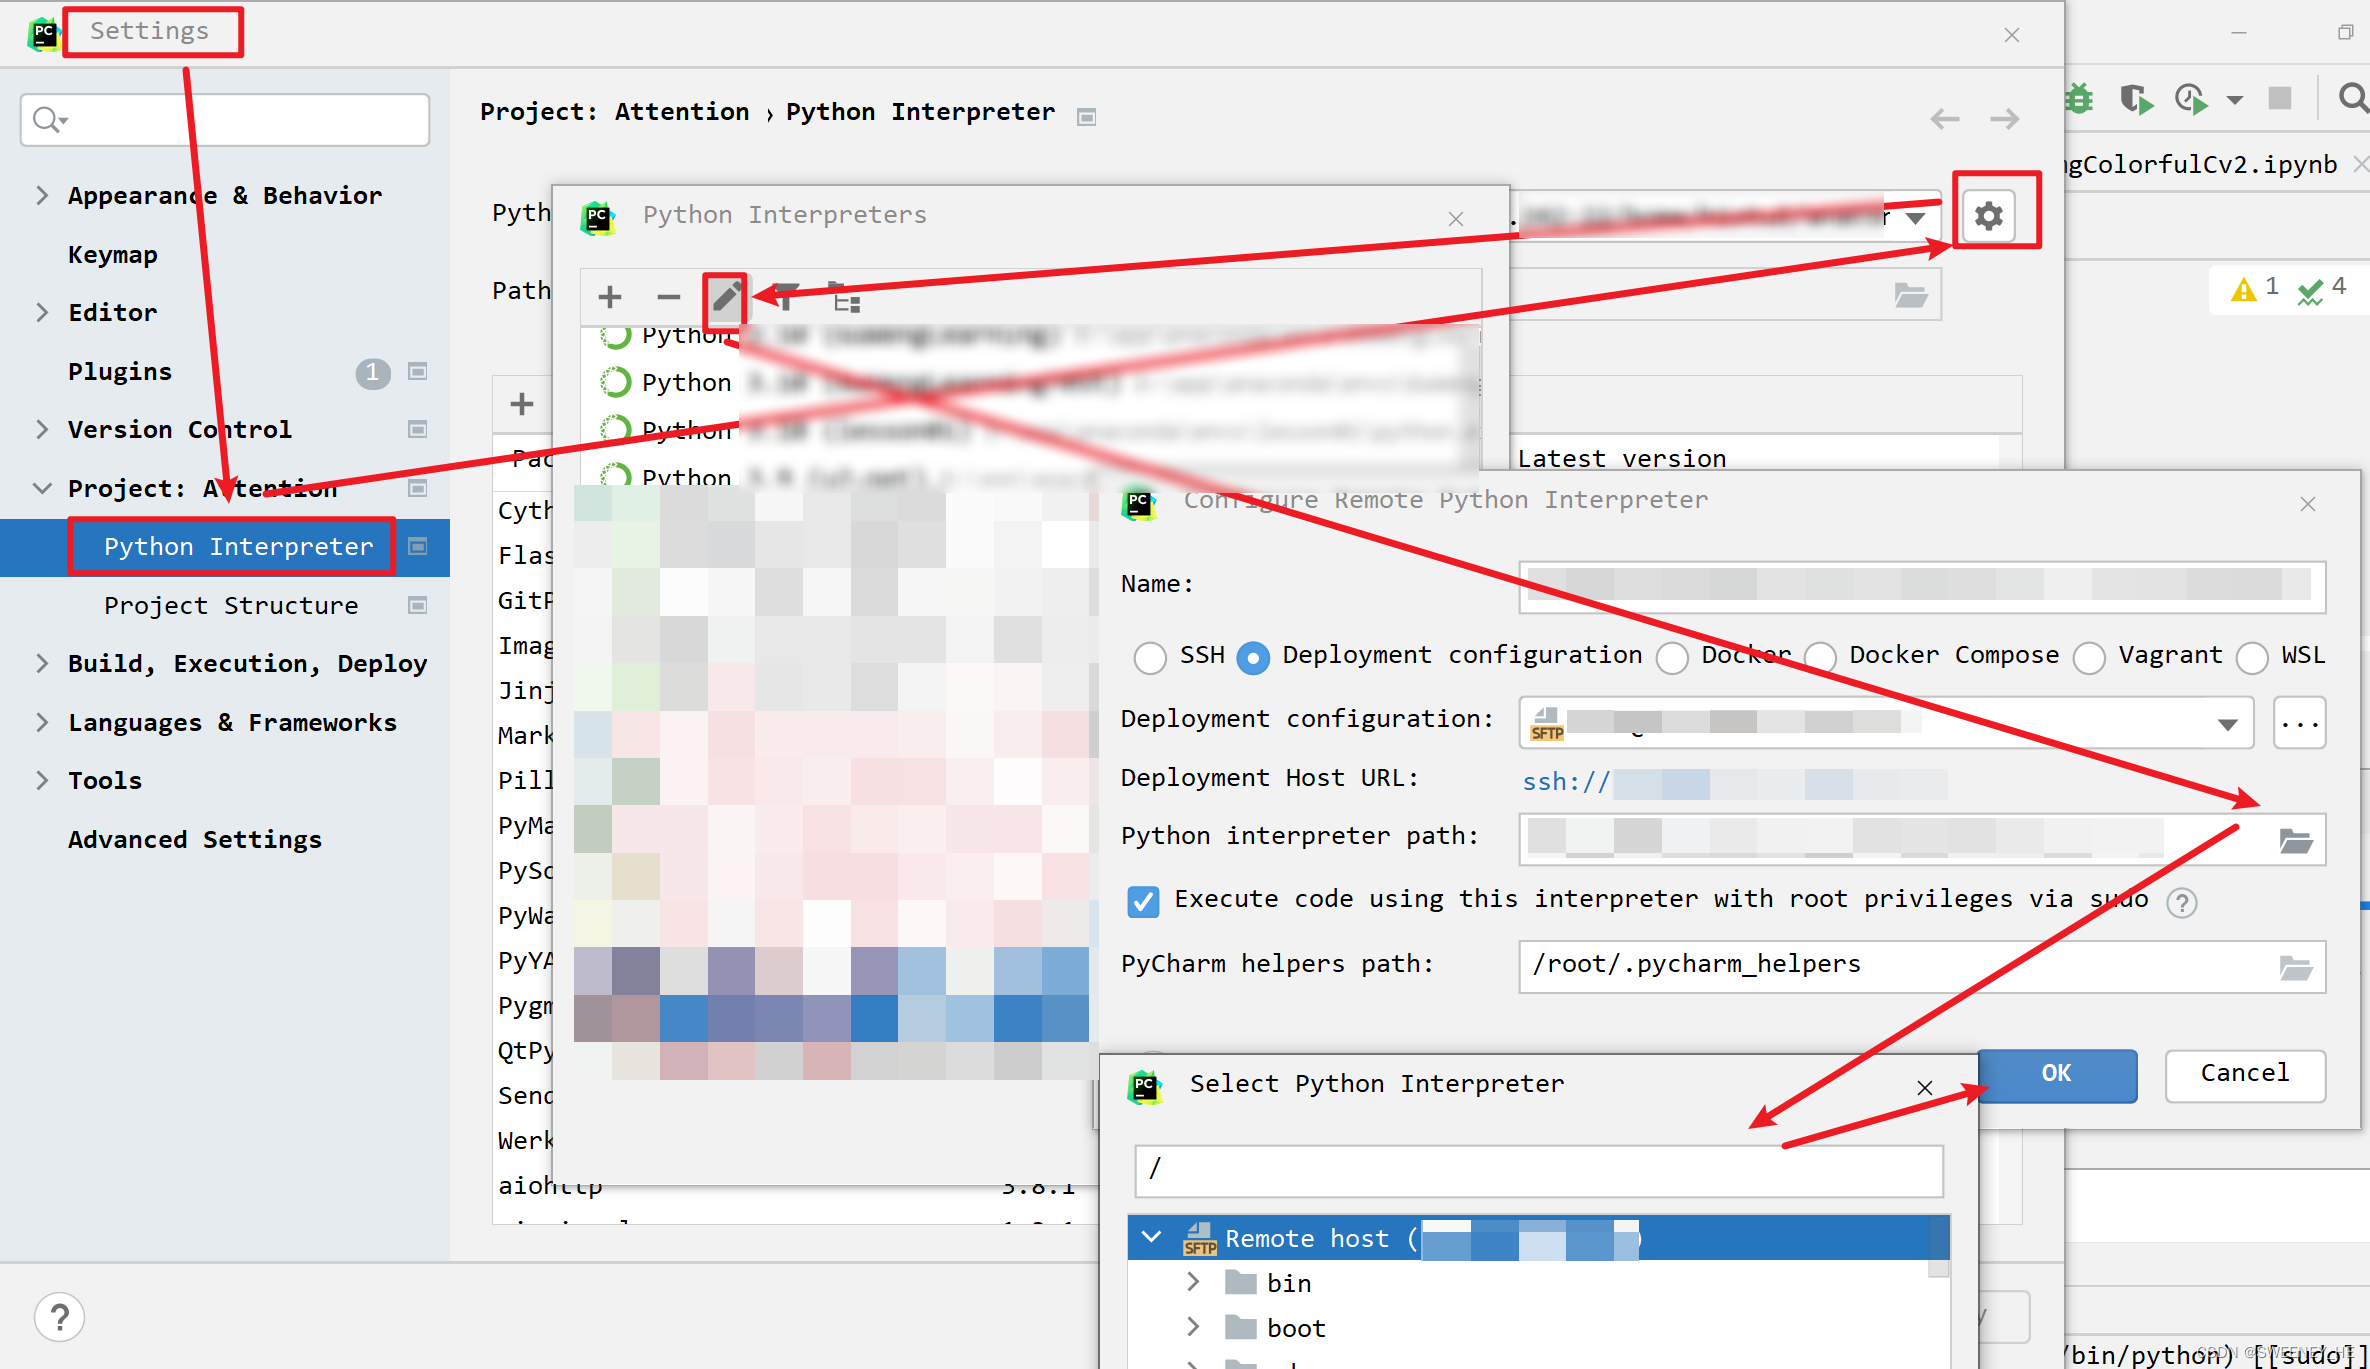The width and height of the screenshot is (2370, 1369).
Task: Open the Plugins settings page
Action: tap(120, 372)
